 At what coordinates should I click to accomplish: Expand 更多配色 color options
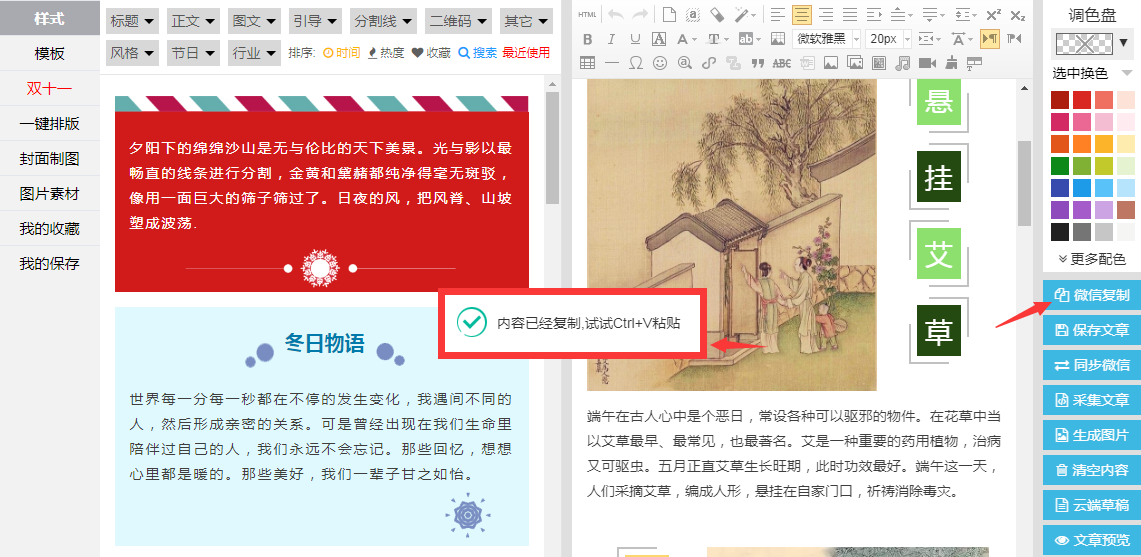click(x=1092, y=258)
